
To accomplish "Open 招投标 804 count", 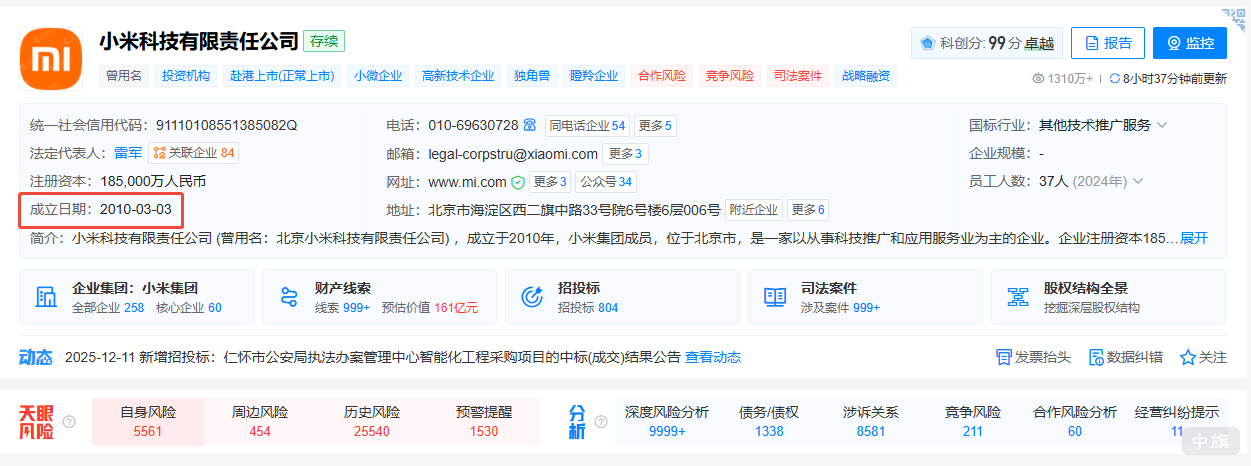I will pyautogui.click(x=588, y=308).
